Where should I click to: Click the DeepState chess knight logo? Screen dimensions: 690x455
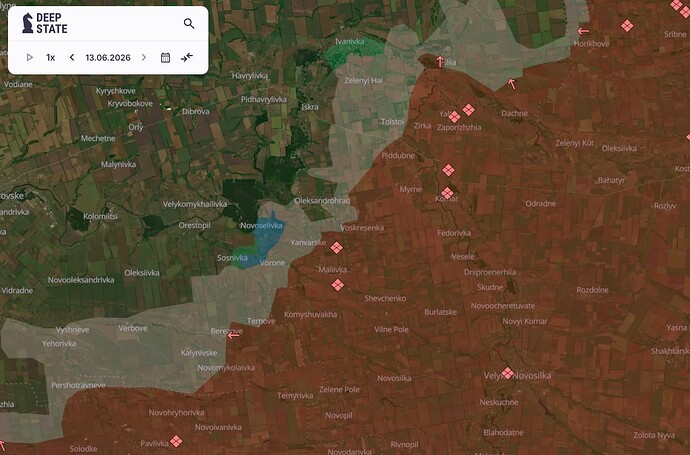click(28, 23)
